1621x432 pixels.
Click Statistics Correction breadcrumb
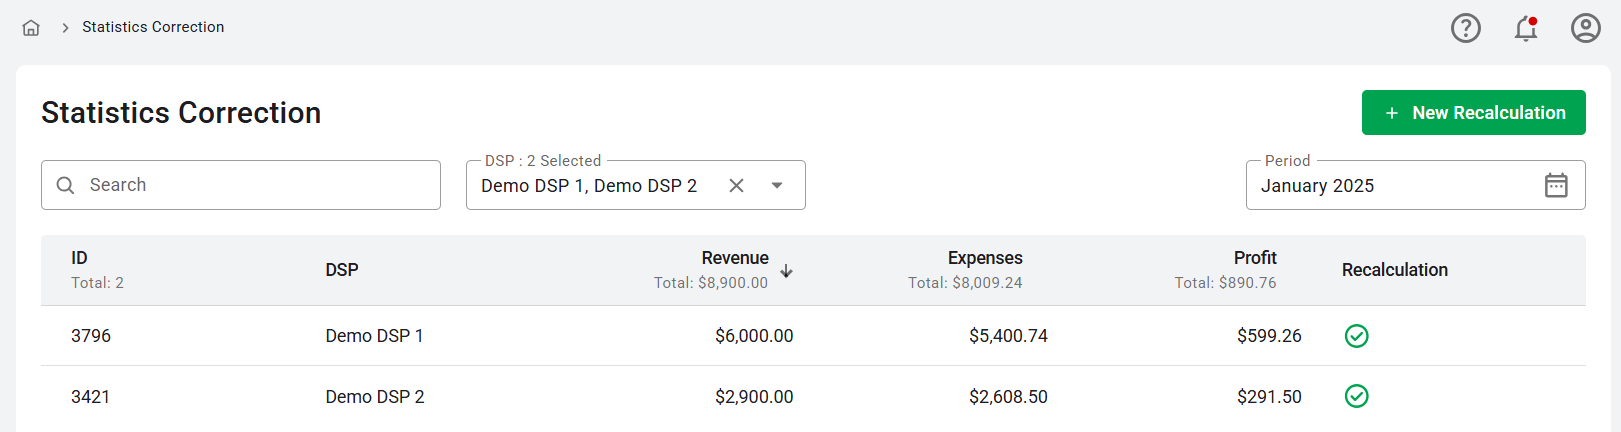[153, 27]
